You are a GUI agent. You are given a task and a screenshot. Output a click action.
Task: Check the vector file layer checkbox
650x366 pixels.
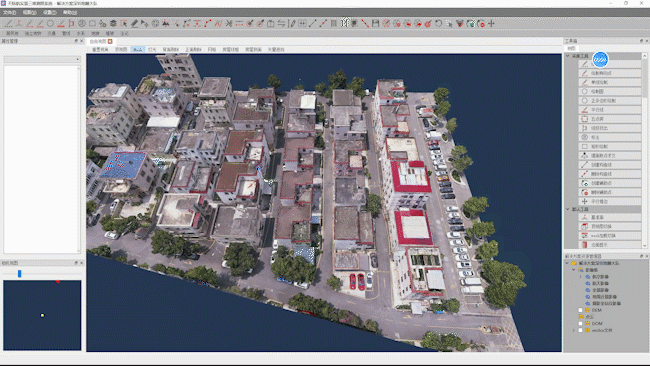tap(580, 330)
